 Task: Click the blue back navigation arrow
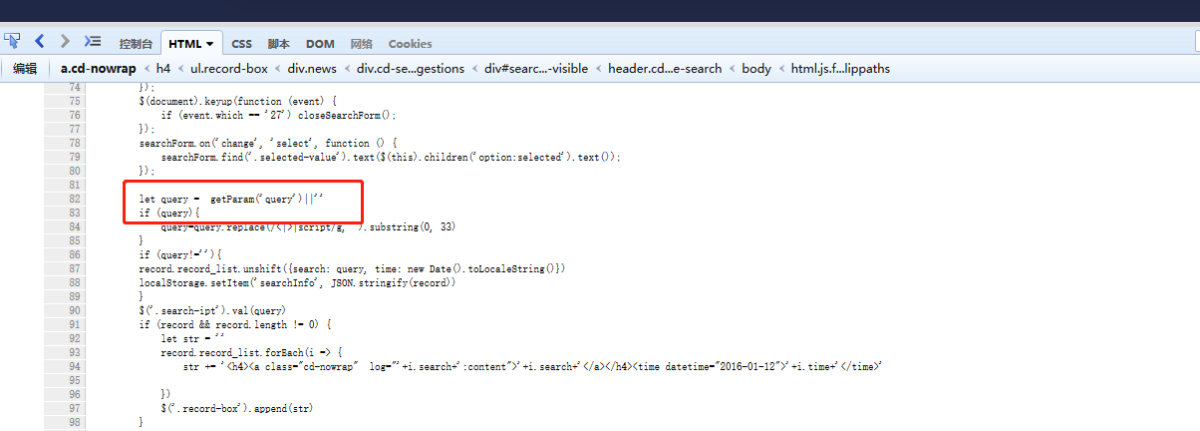click(x=40, y=41)
